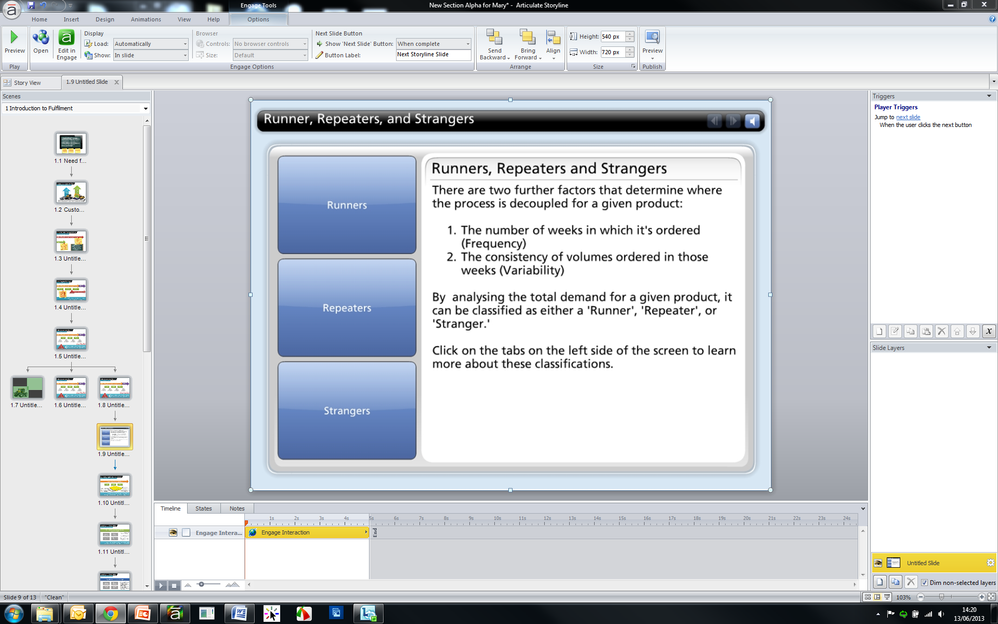
Task: Toggle lock checkbox for Engage Interaction row
Action: [186, 533]
